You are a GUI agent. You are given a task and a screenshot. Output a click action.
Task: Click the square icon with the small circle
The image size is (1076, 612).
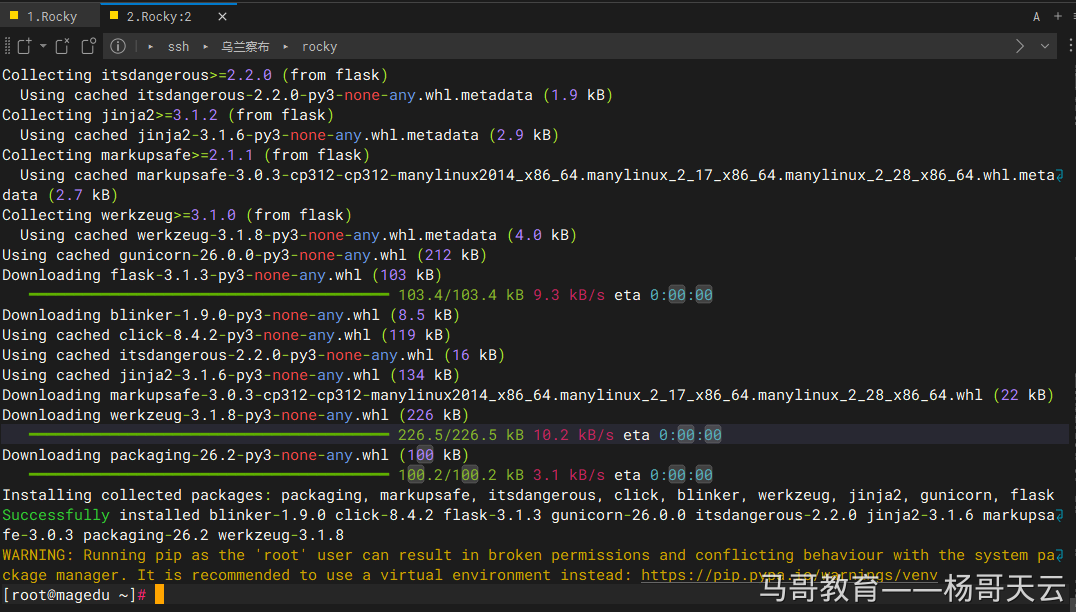coord(89,46)
